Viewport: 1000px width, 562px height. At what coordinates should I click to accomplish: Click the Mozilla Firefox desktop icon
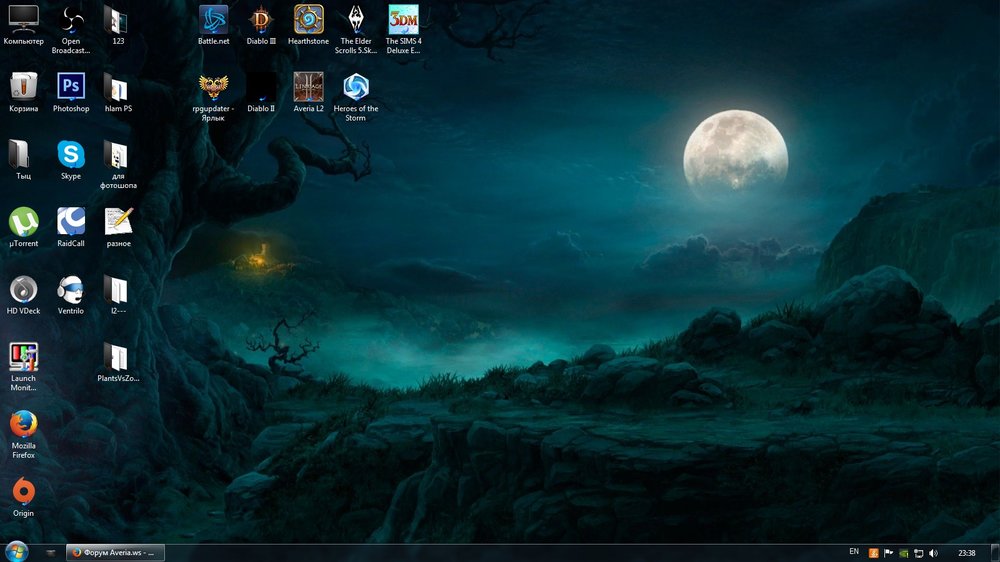pos(23,424)
